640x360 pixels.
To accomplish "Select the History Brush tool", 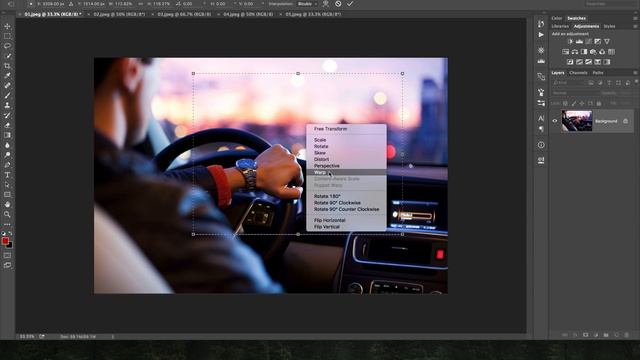I will click(x=7, y=116).
